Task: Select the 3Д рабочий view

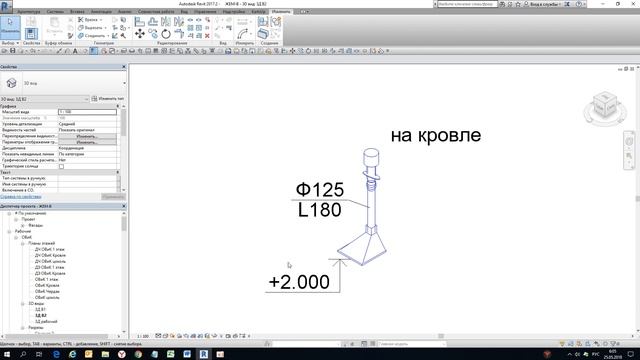Action: click(46, 322)
